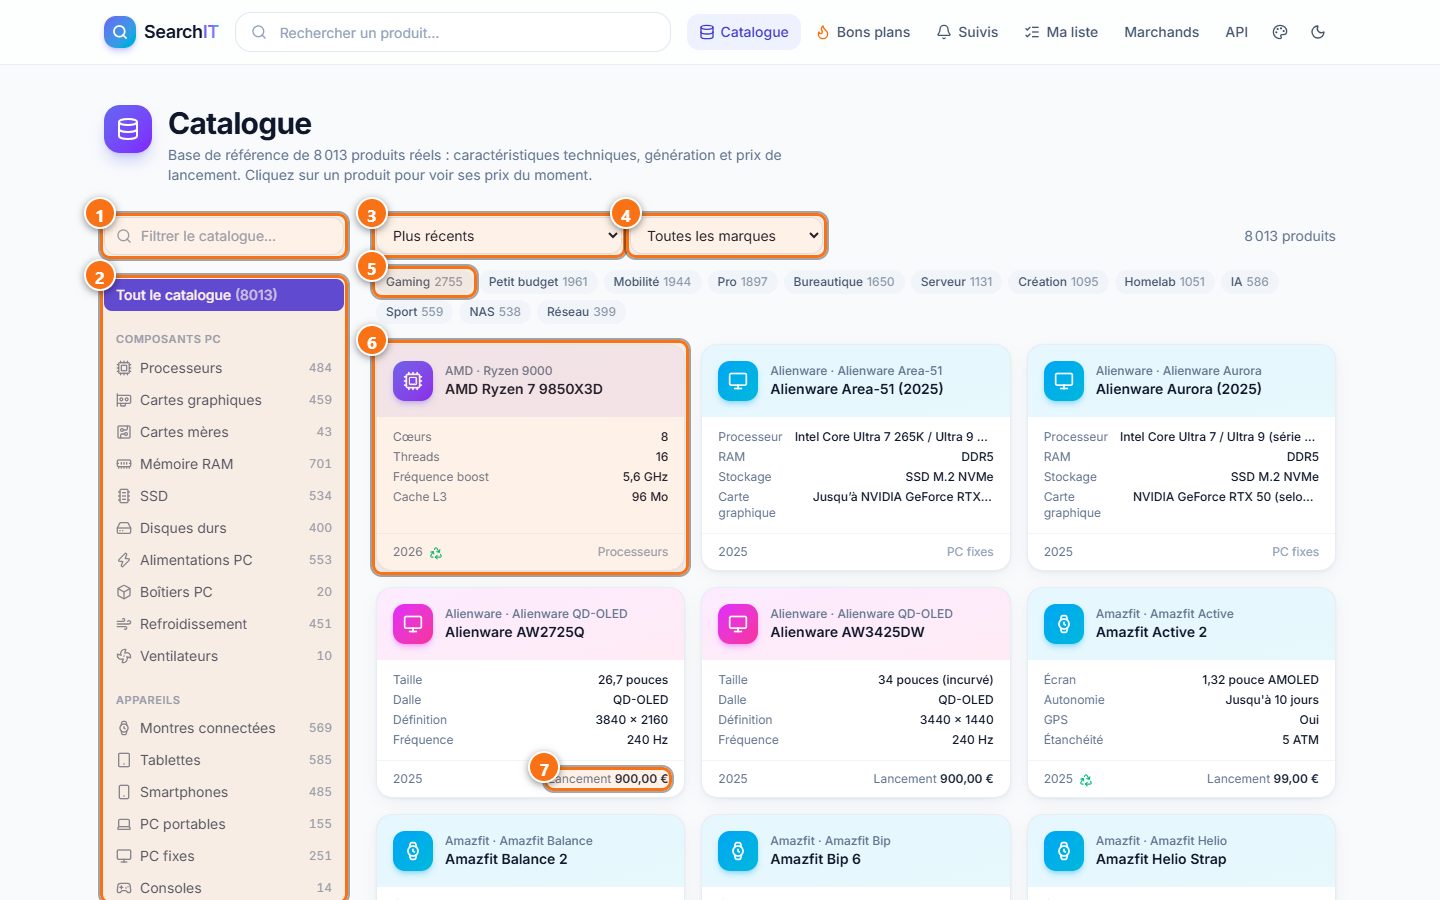Viewport: 1440px width, 900px height.
Task: Click the Refroidissement category
Action: (x=224, y=624)
